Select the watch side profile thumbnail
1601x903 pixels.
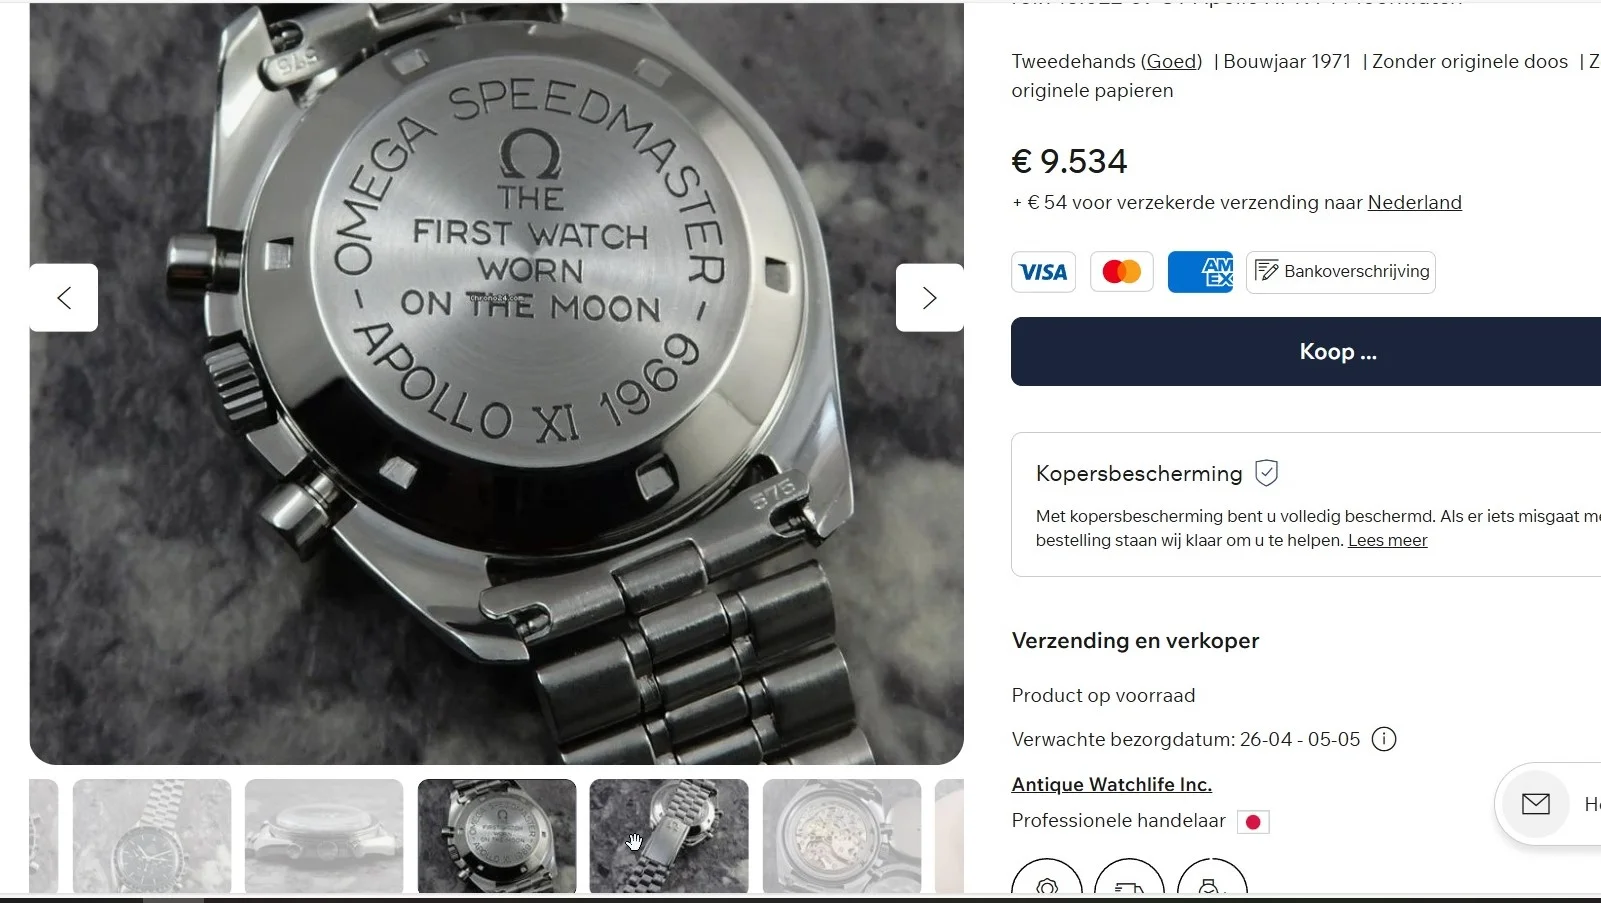(324, 836)
